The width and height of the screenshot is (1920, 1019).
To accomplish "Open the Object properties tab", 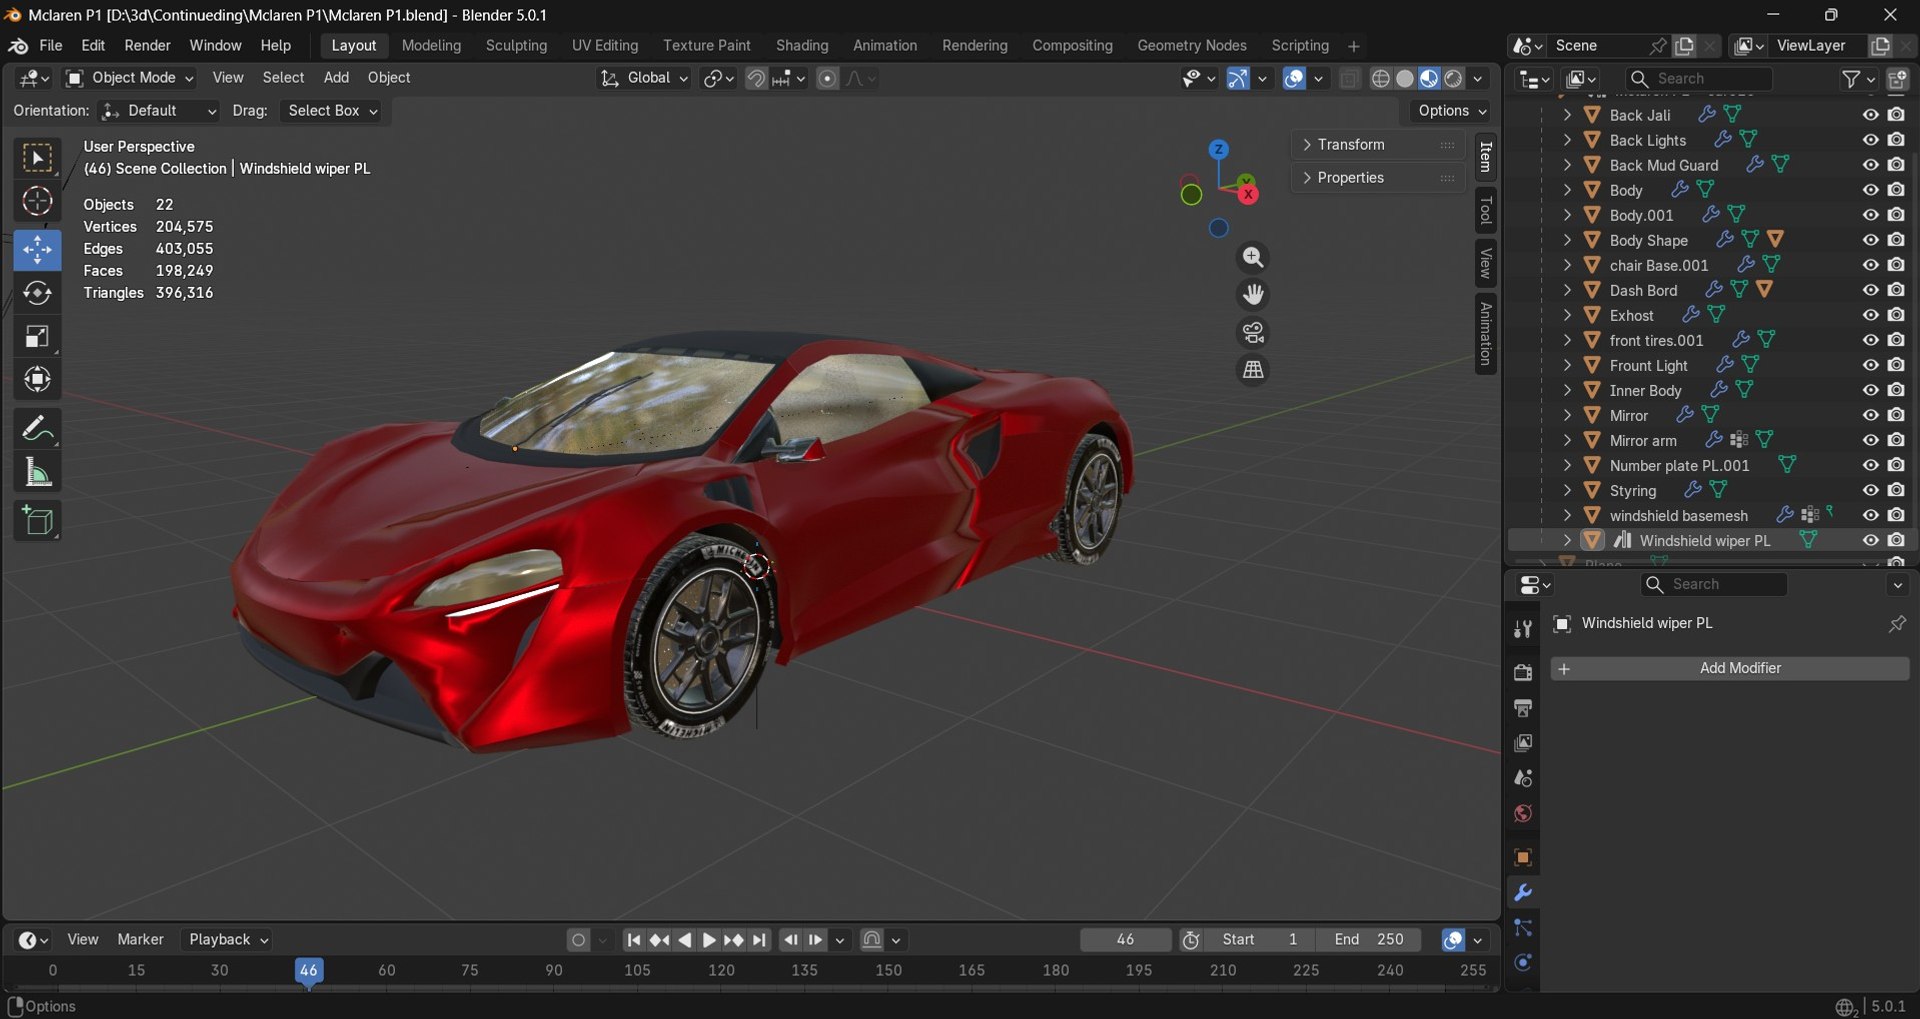I will 1523,858.
